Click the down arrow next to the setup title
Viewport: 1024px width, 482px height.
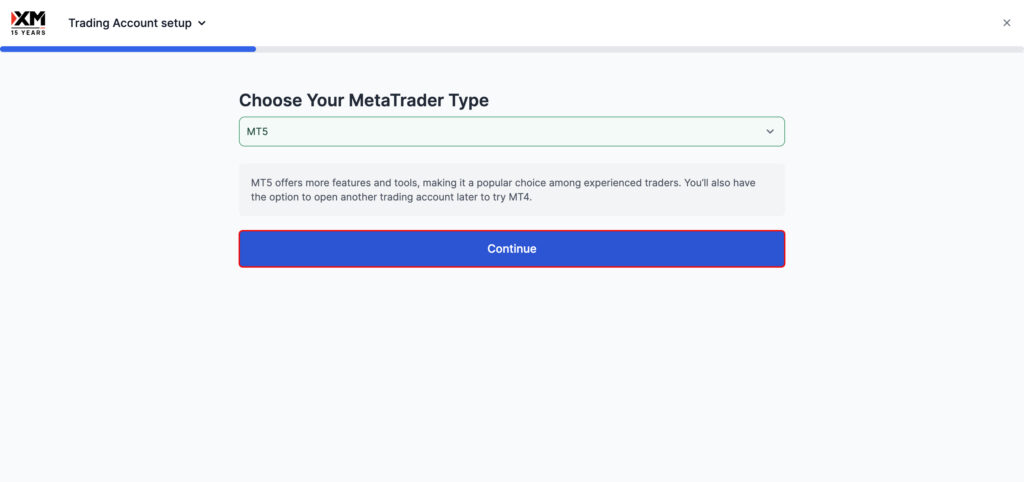click(202, 24)
